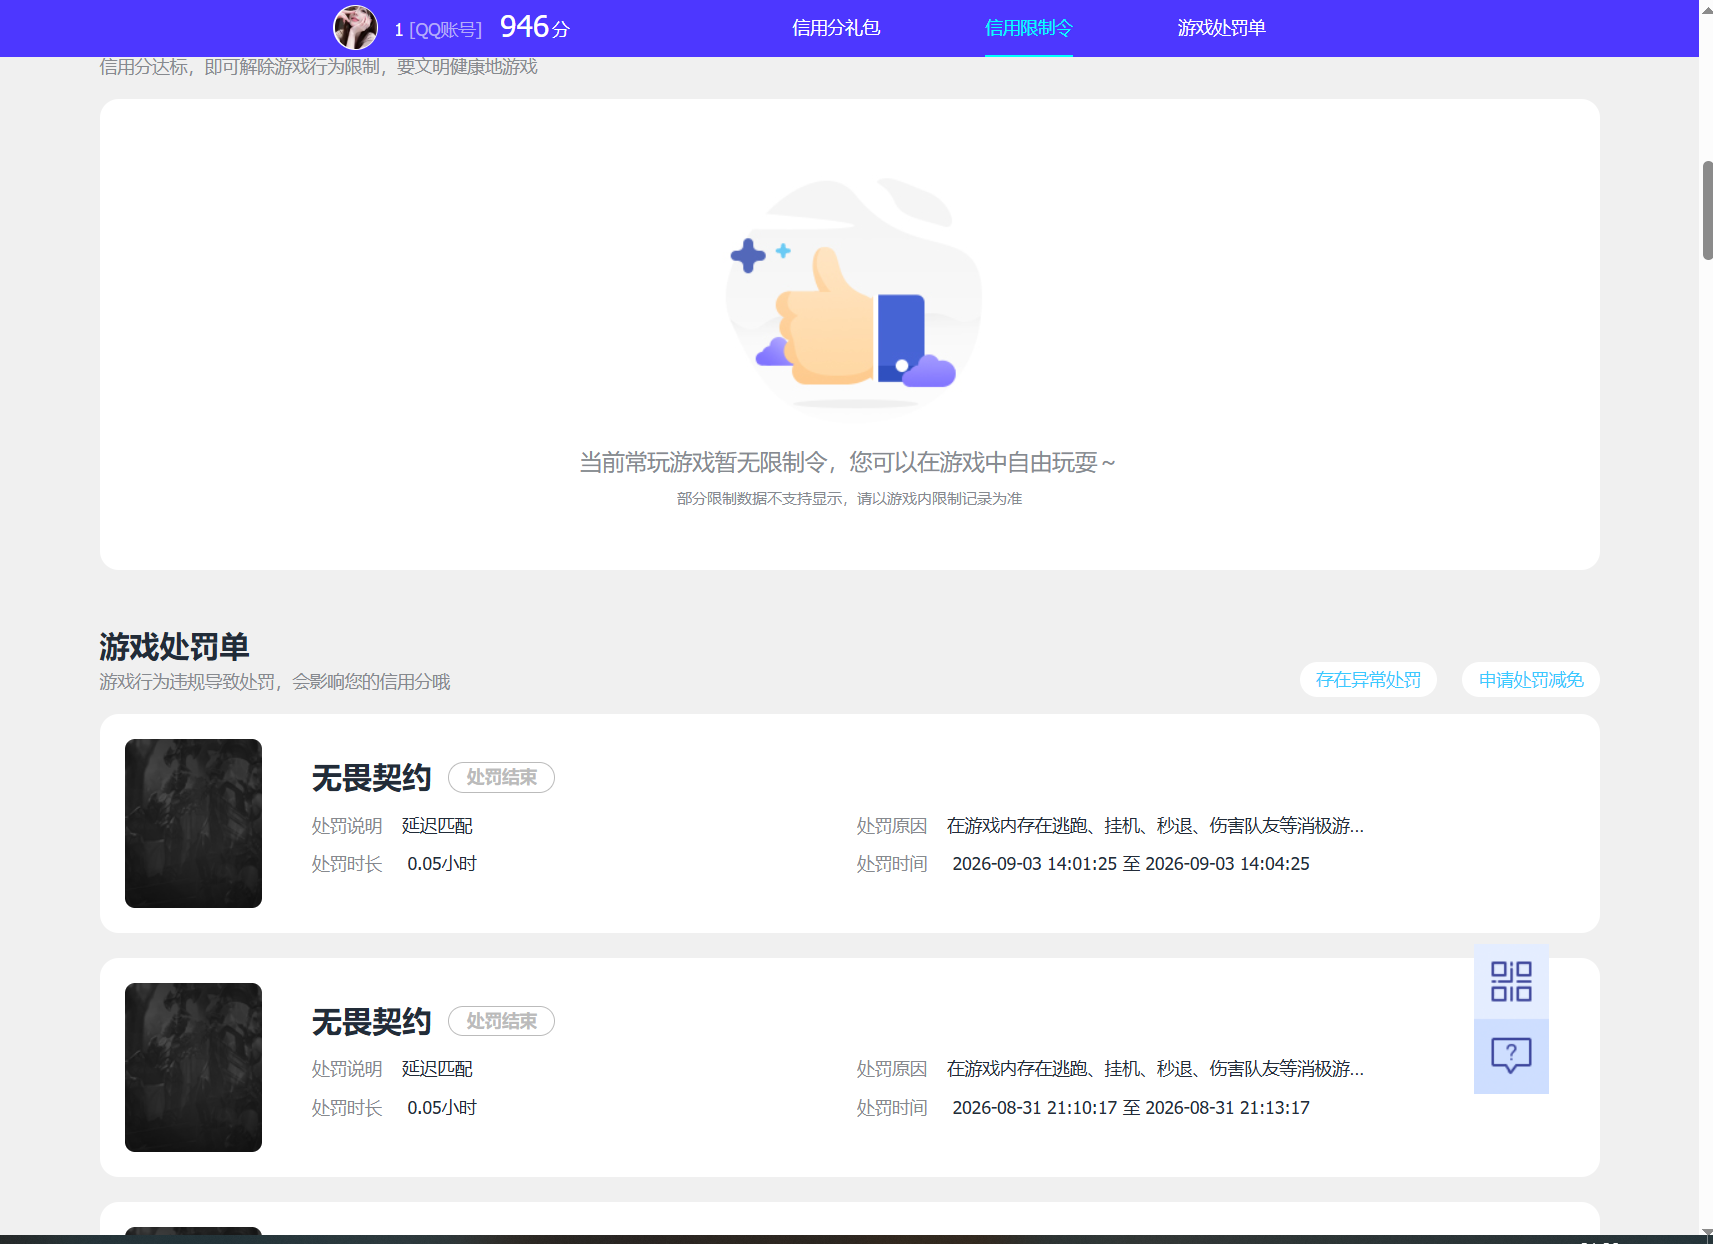
Task: Click text 当前常玩游戏暂无限制令
Action: [x=703, y=462]
